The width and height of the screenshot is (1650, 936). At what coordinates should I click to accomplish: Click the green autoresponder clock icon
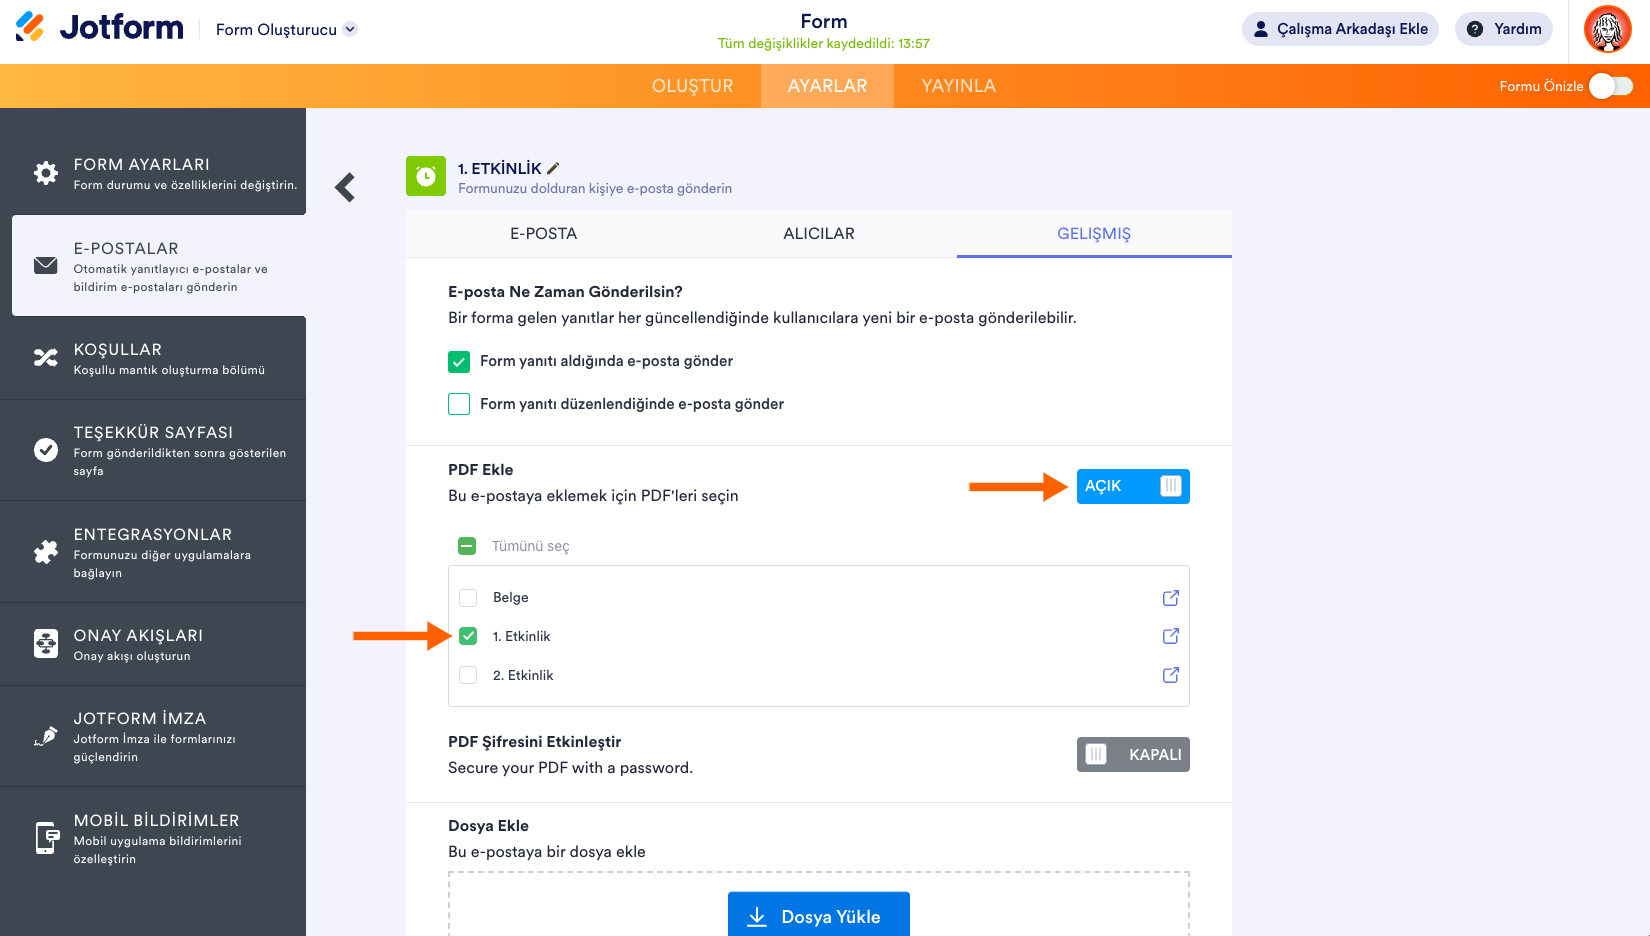tap(426, 176)
